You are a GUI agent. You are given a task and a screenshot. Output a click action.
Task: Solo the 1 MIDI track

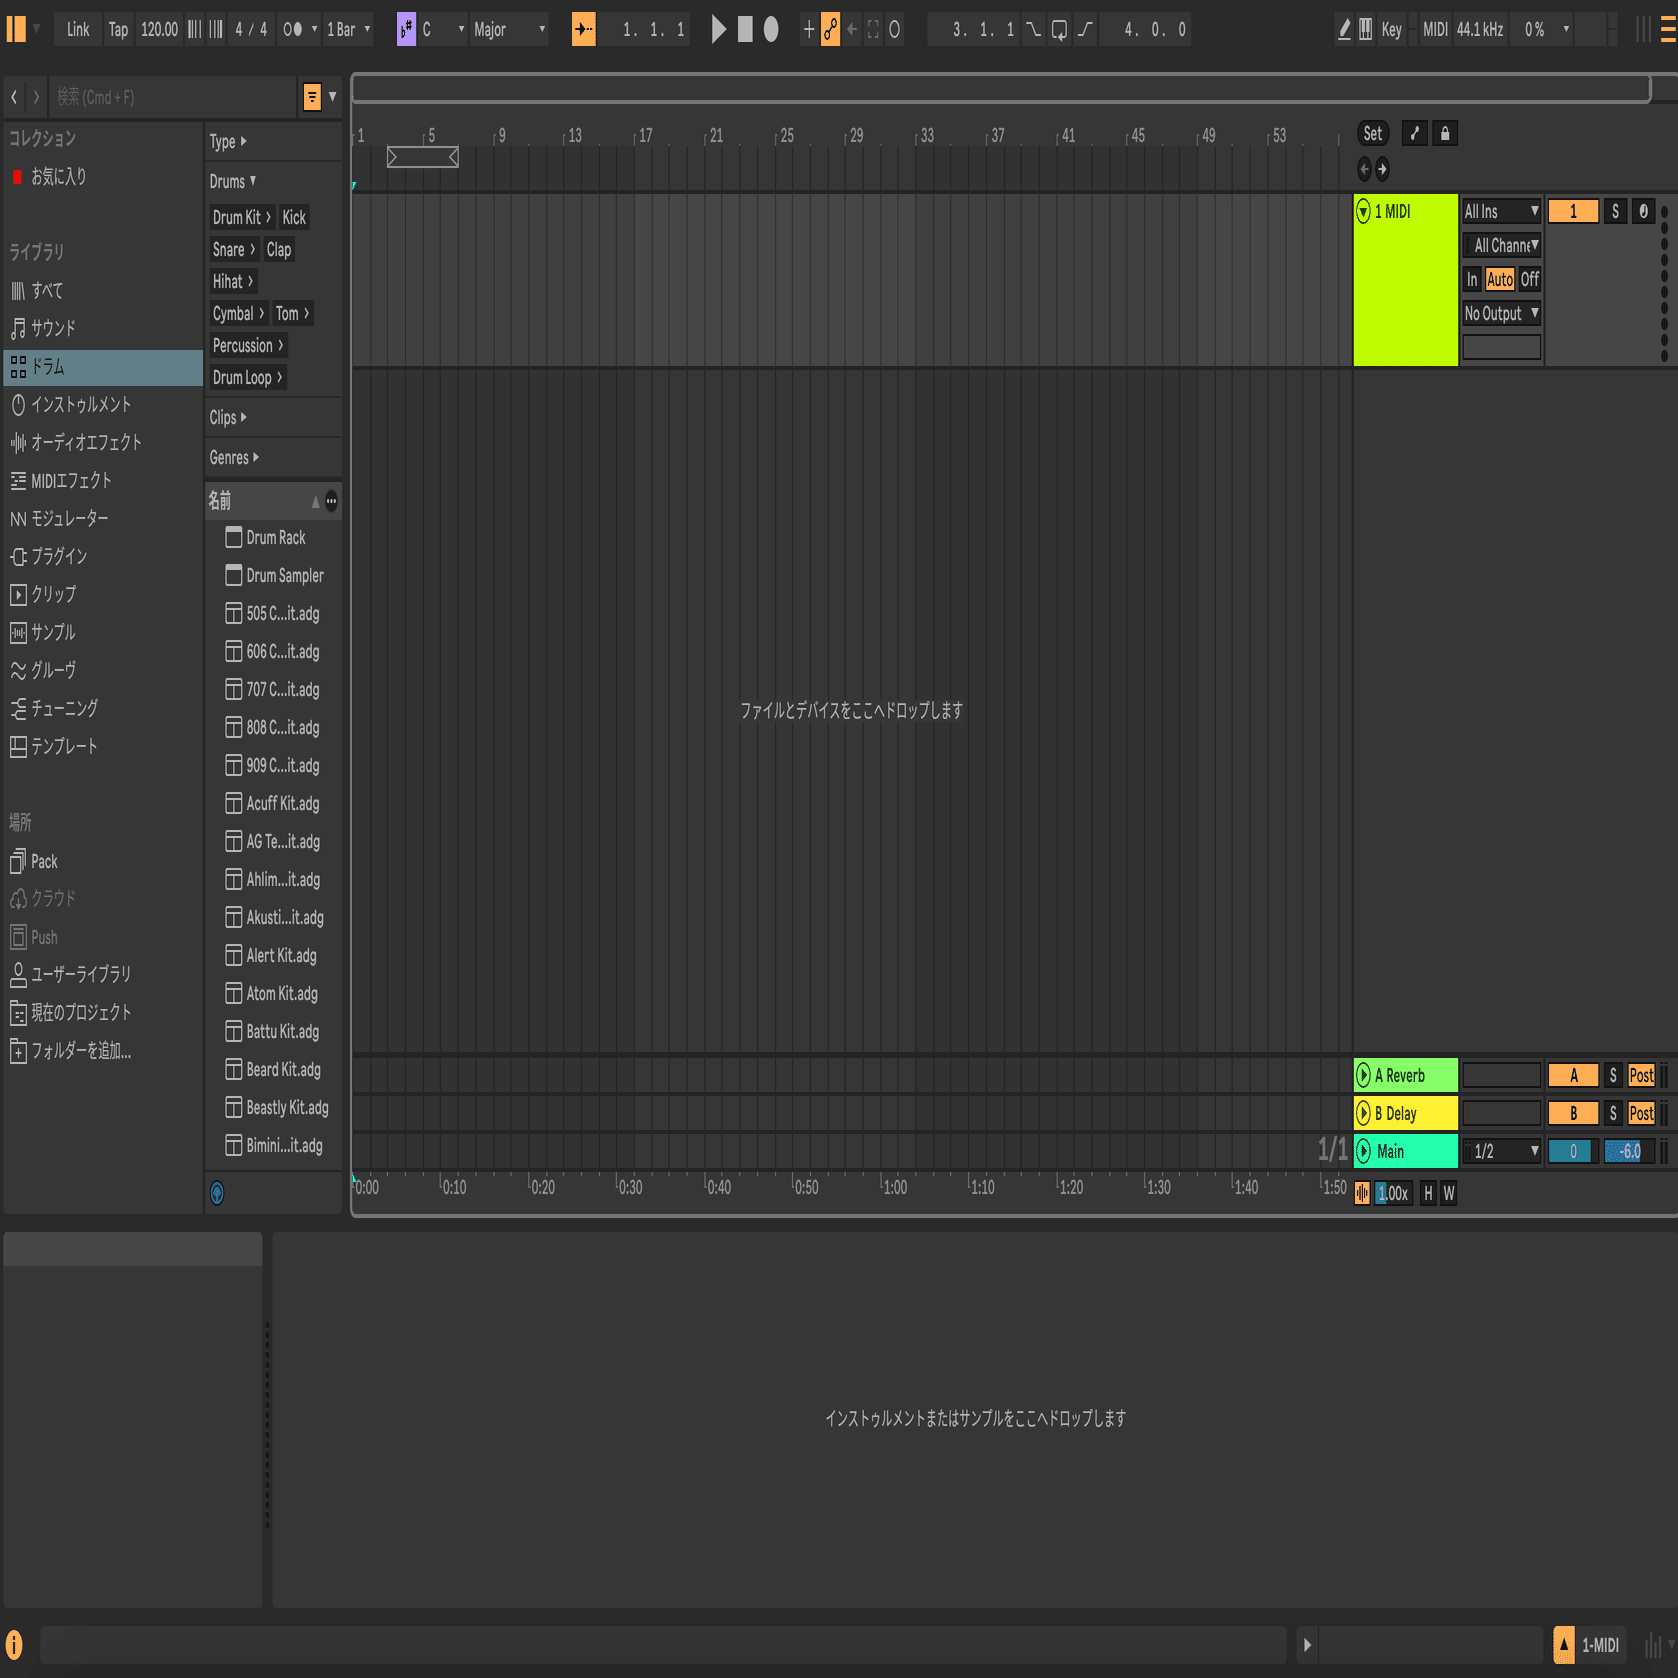[x=1614, y=211]
